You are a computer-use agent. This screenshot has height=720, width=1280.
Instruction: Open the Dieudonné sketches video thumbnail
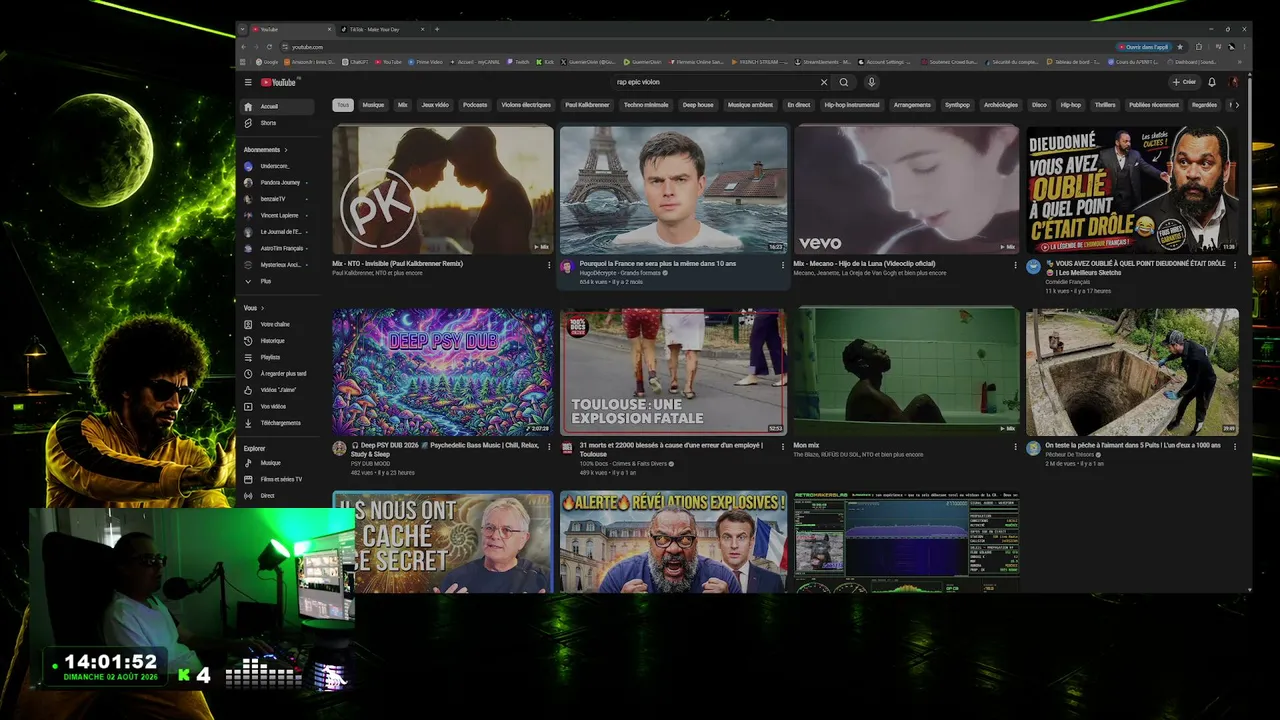click(x=1132, y=189)
